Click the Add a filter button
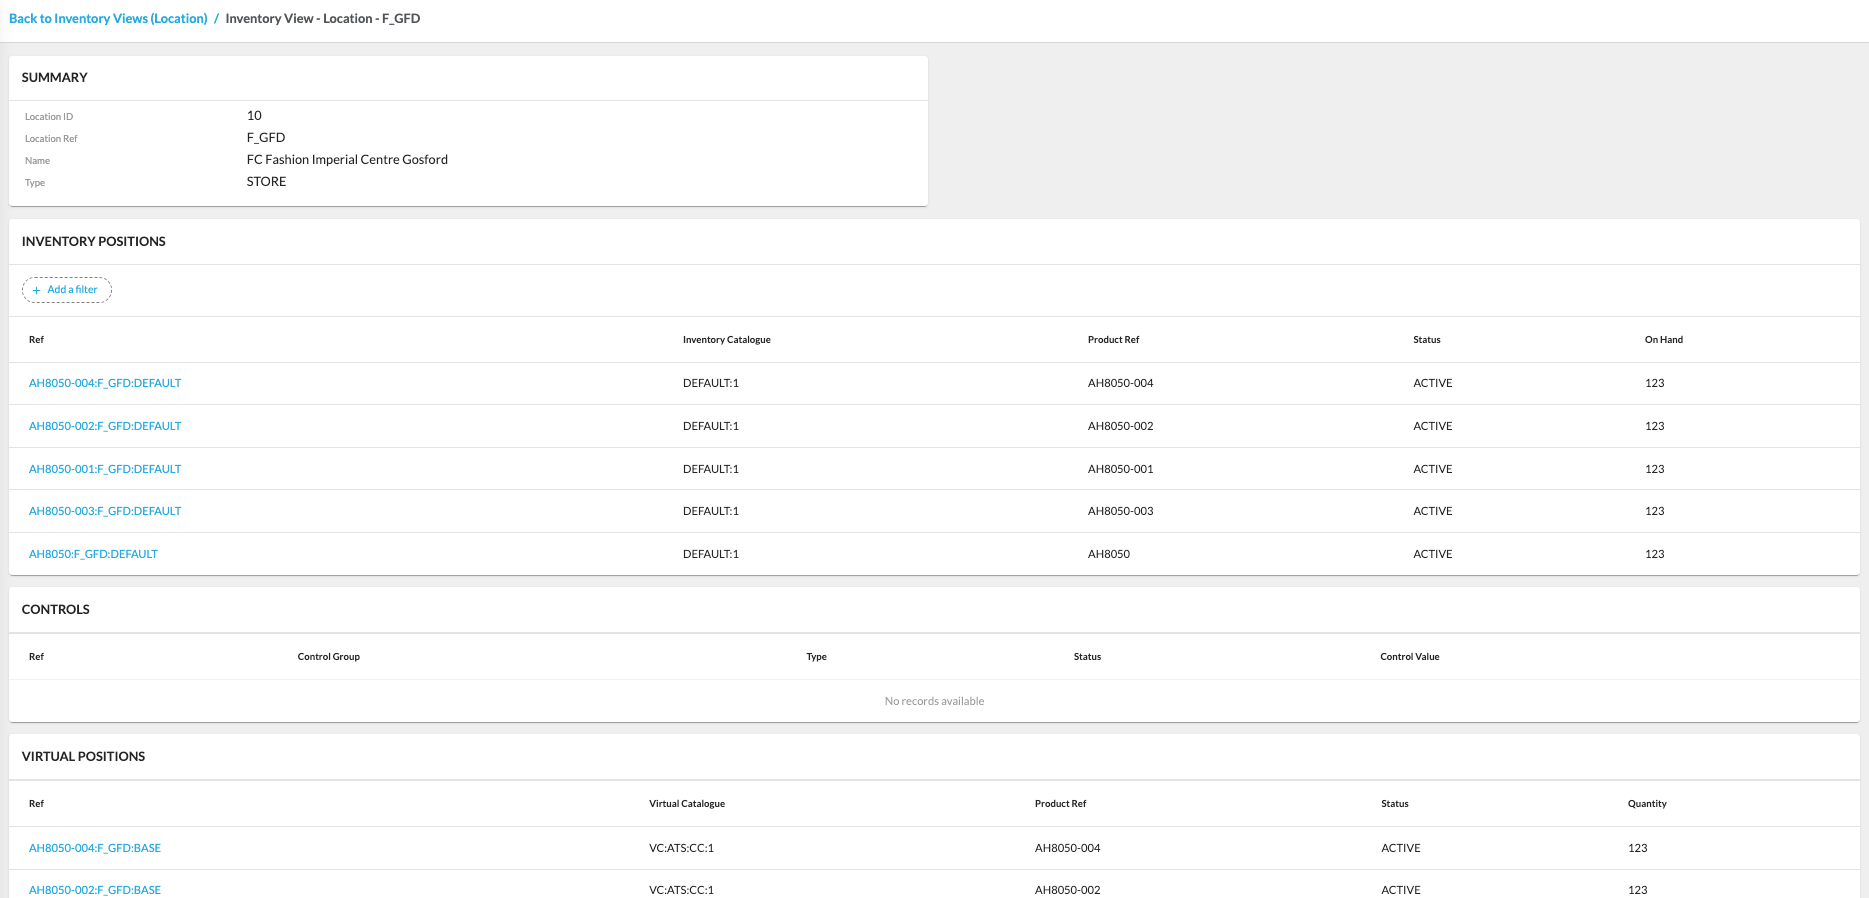This screenshot has width=1869, height=898. [x=67, y=290]
